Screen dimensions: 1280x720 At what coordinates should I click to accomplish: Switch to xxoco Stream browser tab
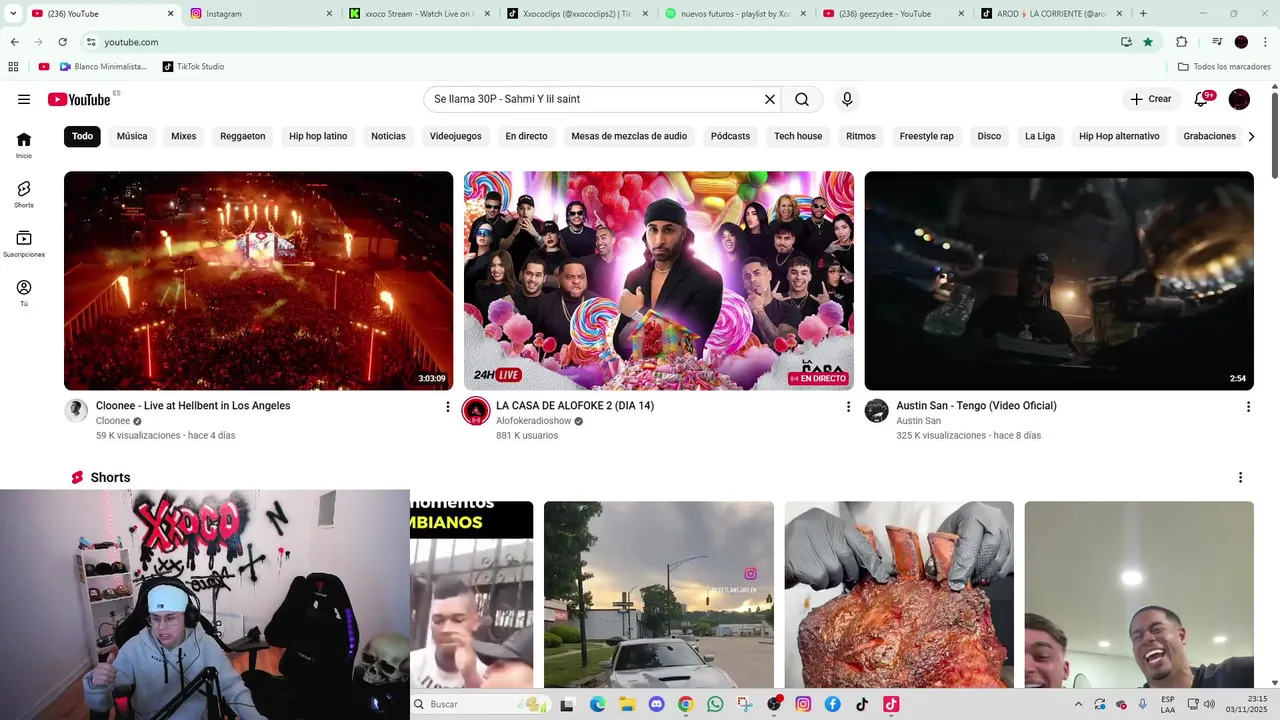point(419,14)
